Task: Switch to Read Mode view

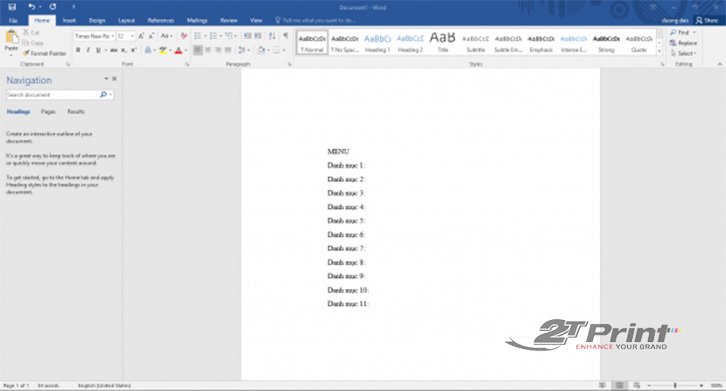Action: [602, 385]
